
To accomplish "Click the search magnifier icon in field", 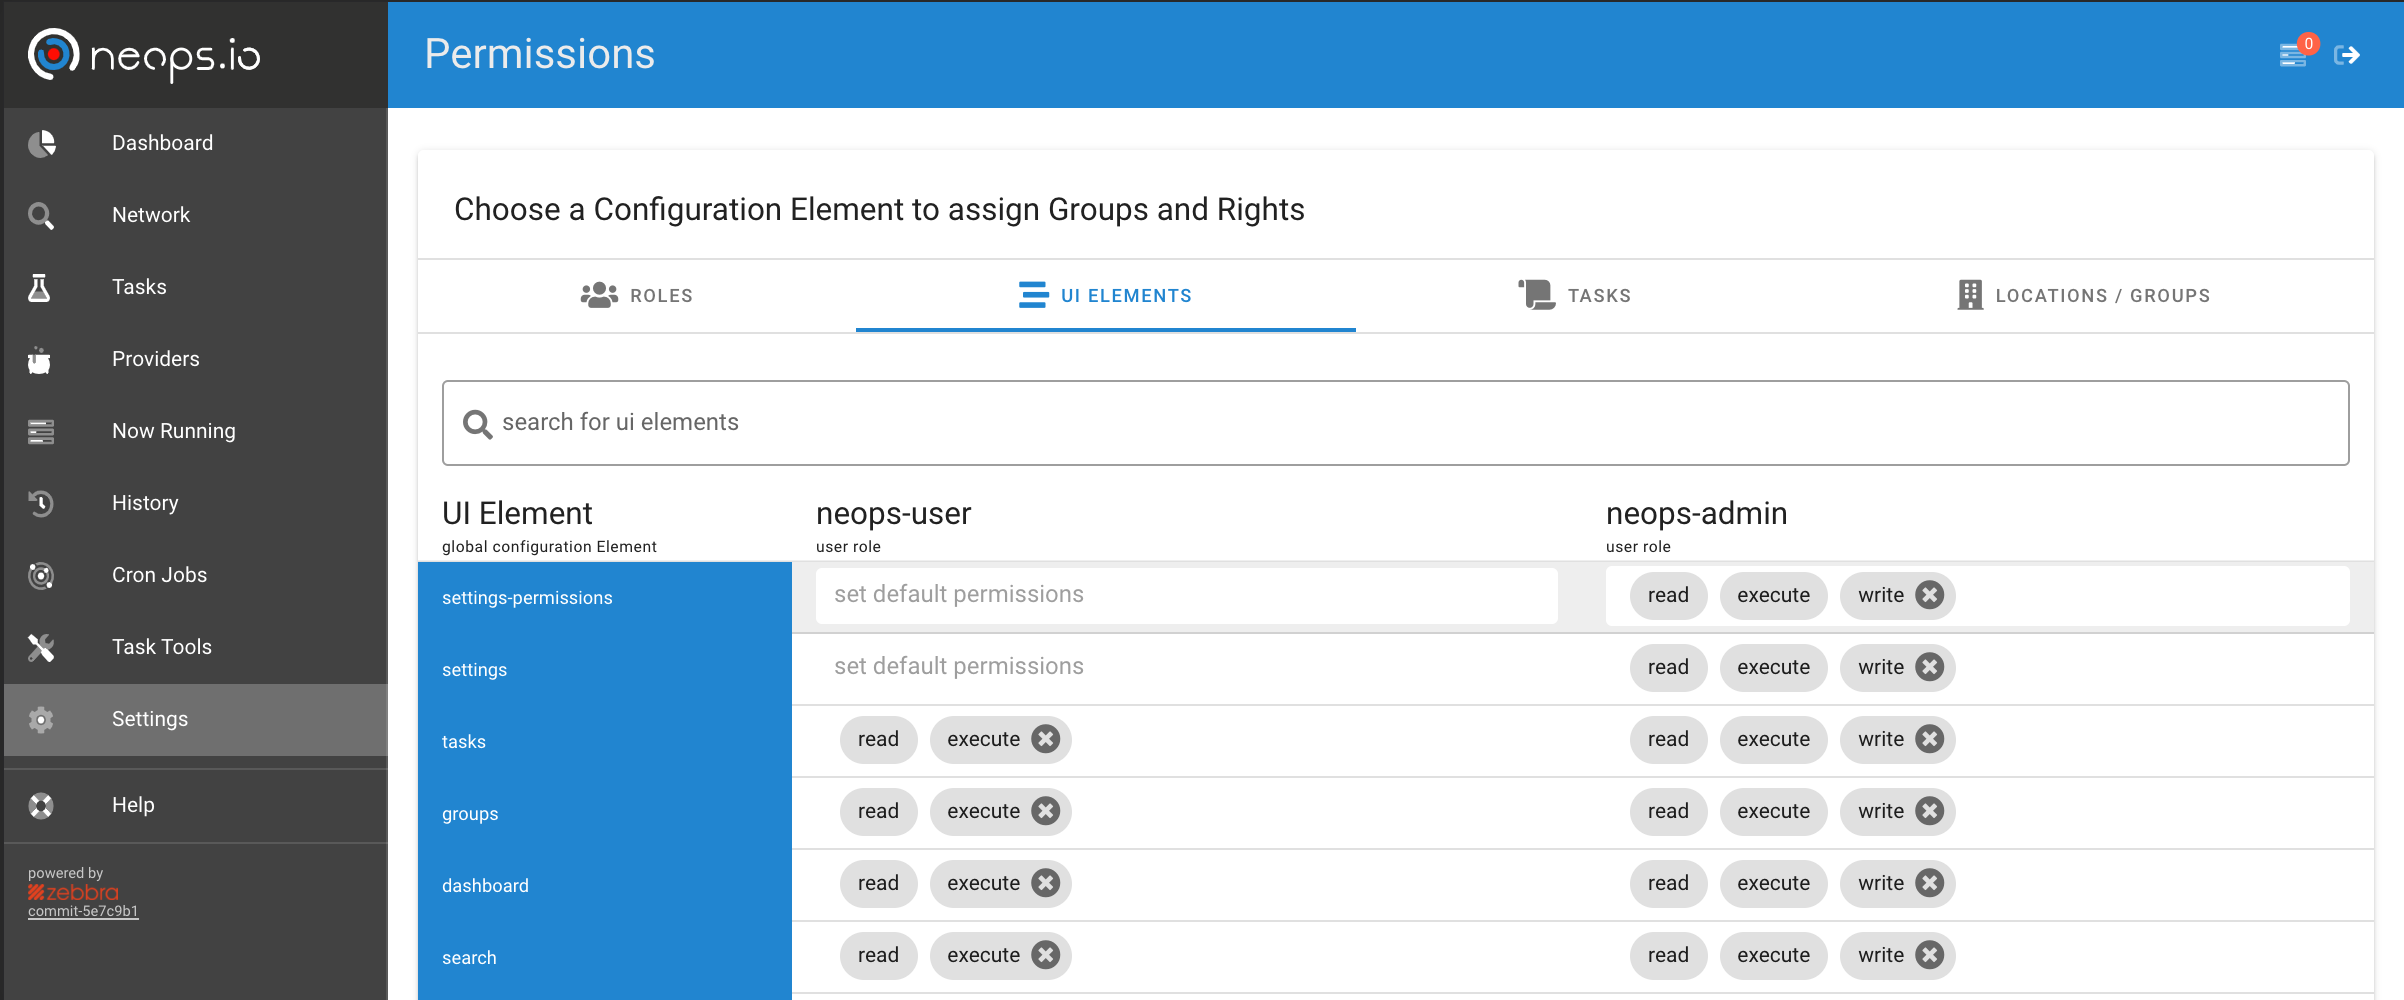I will (x=477, y=424).
